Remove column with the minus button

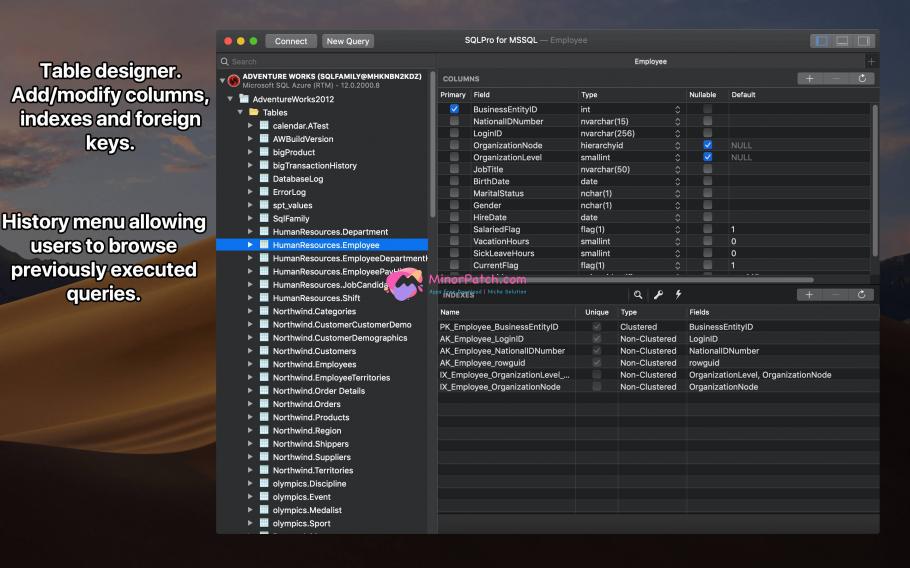click(x=836, y=78)
